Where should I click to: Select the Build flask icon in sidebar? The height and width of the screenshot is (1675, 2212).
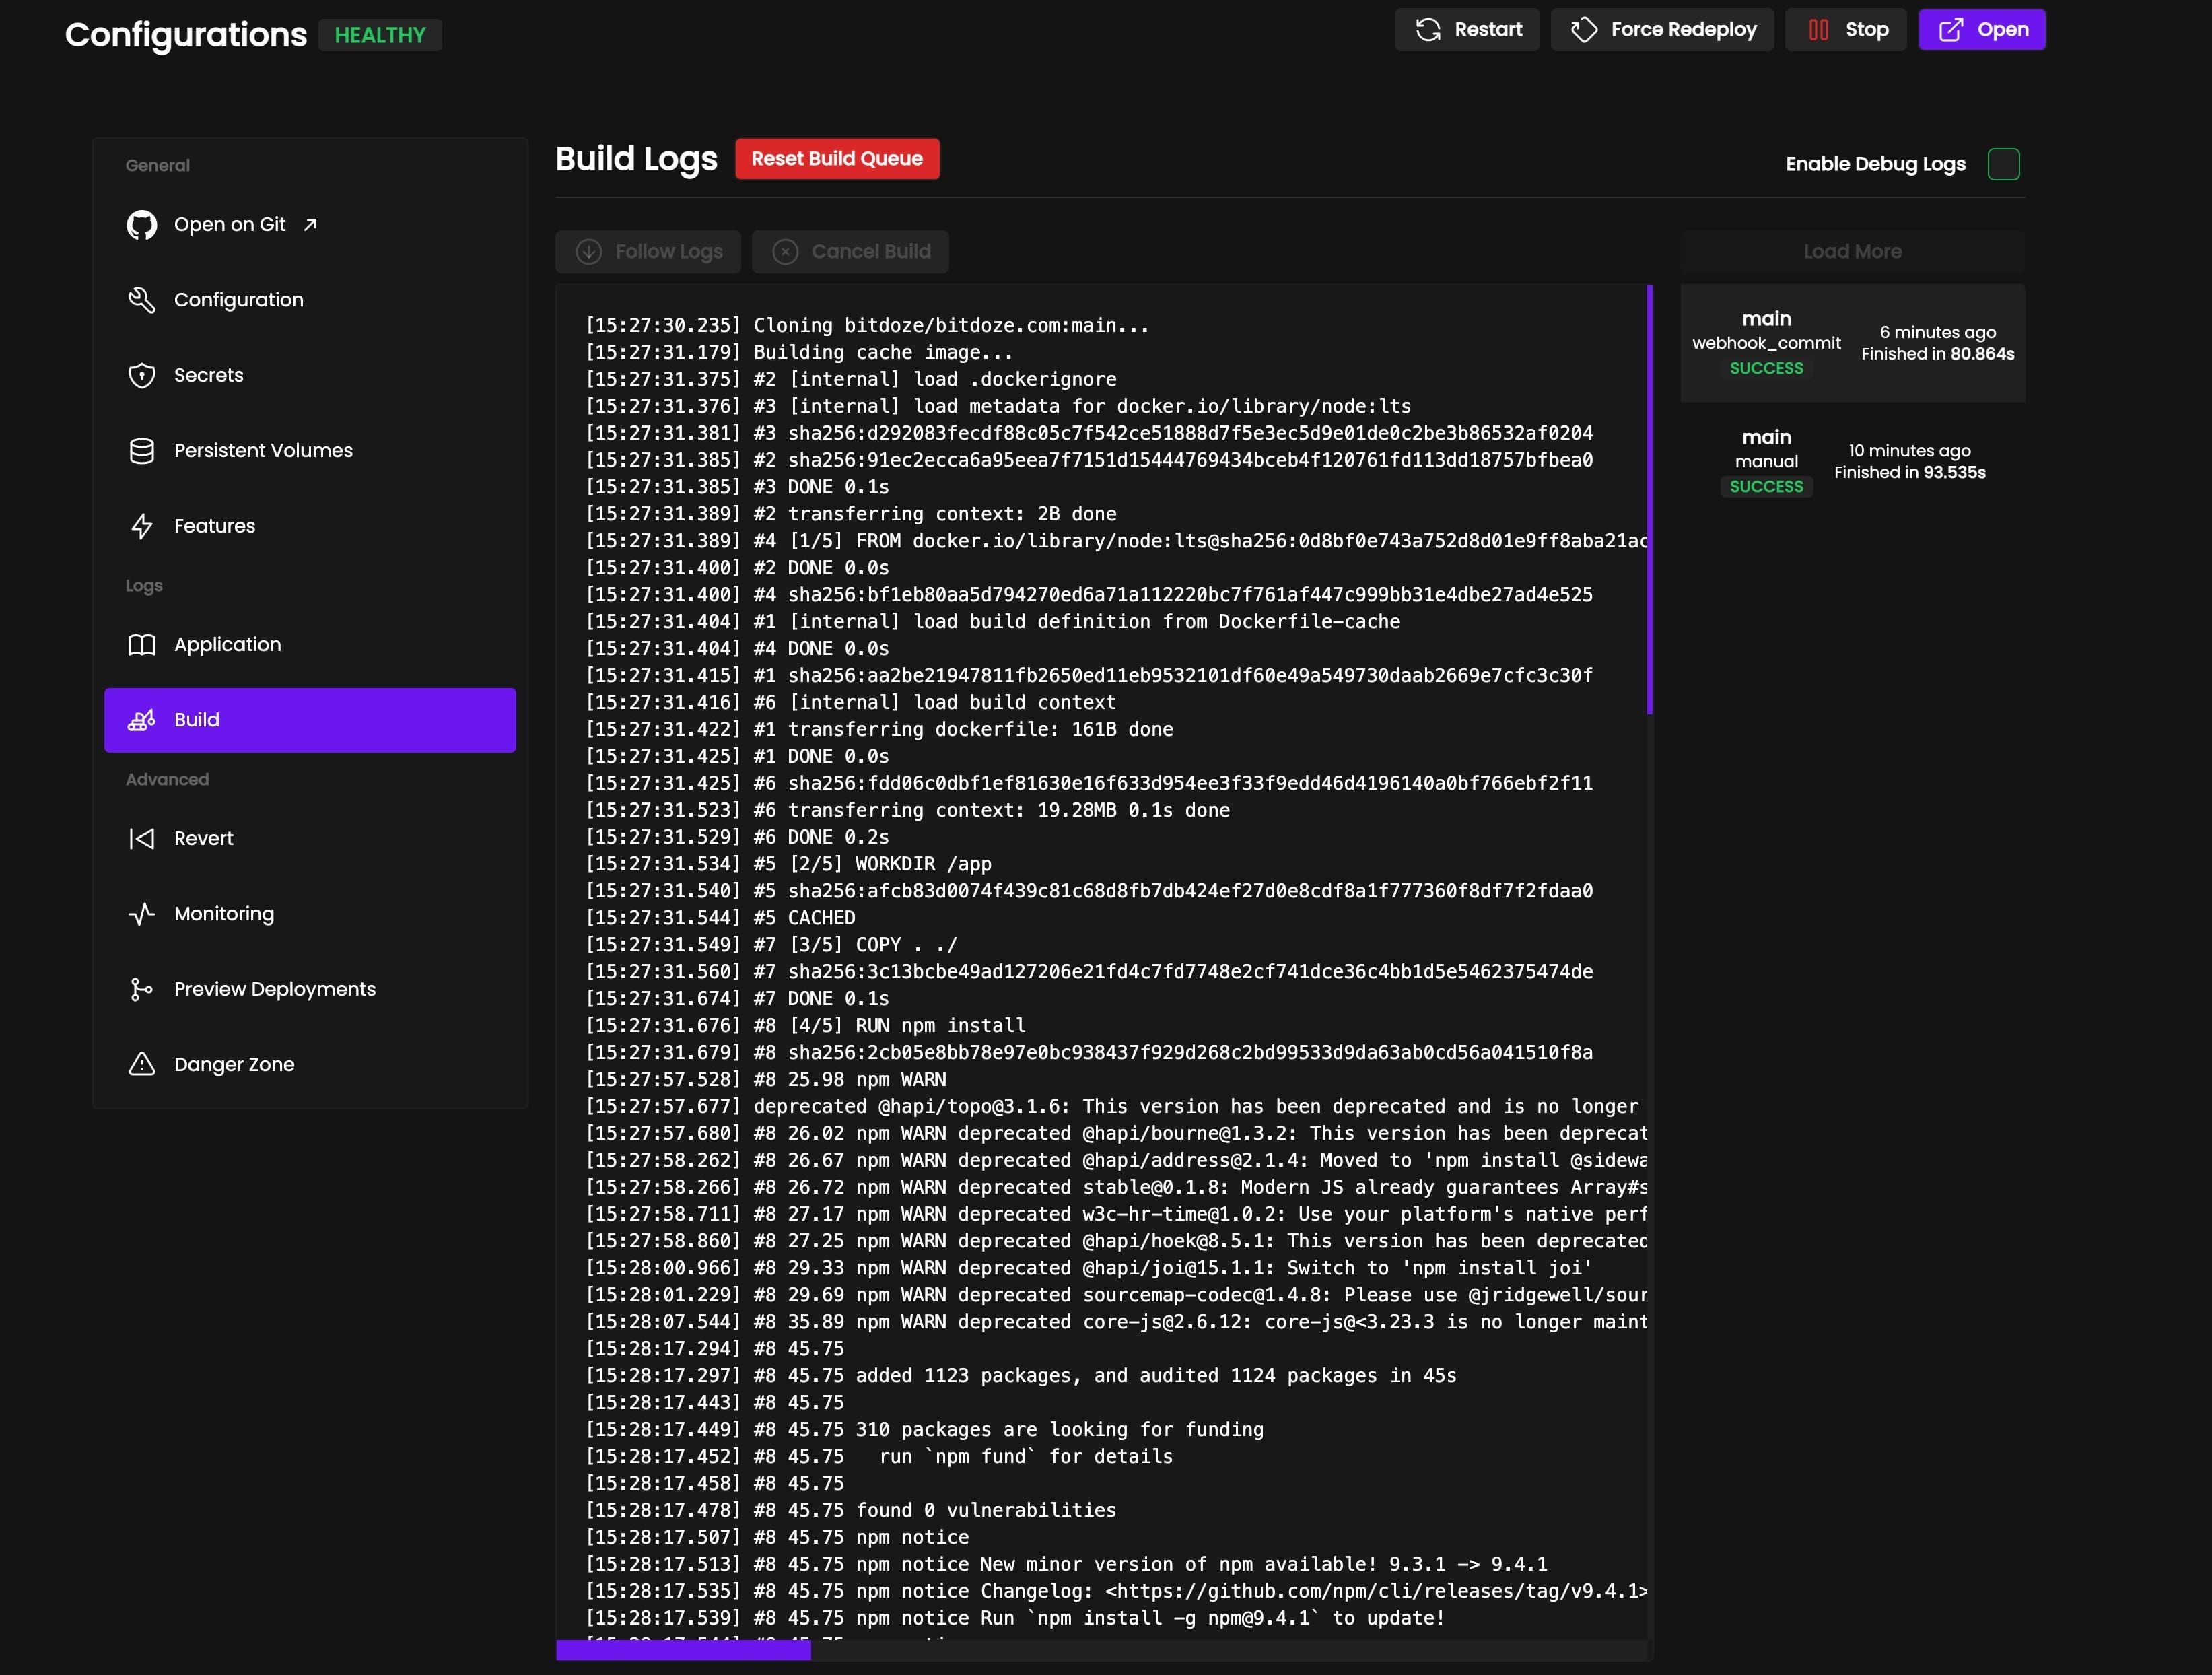[142, 719]
